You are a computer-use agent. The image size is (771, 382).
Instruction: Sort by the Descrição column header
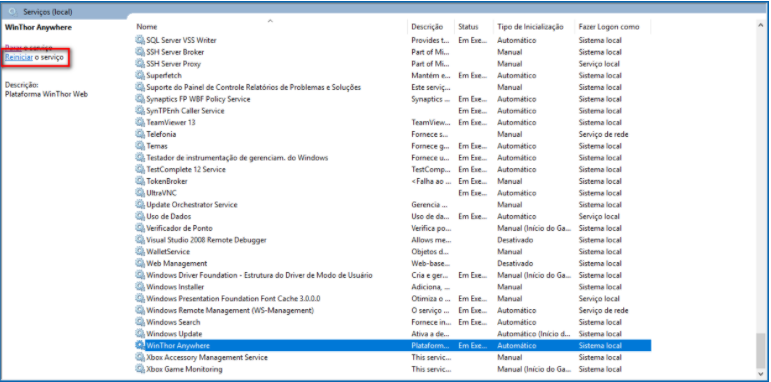click(x=427, y=27)
